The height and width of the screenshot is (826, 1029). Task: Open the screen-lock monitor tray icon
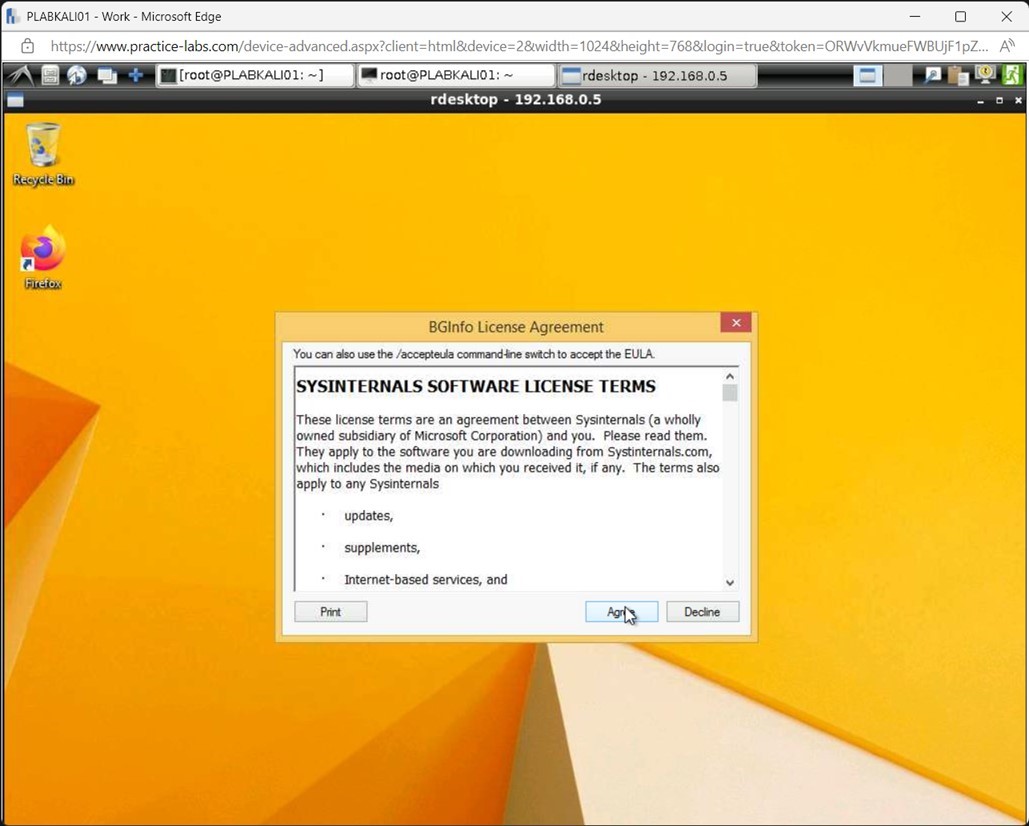point(985,74)
